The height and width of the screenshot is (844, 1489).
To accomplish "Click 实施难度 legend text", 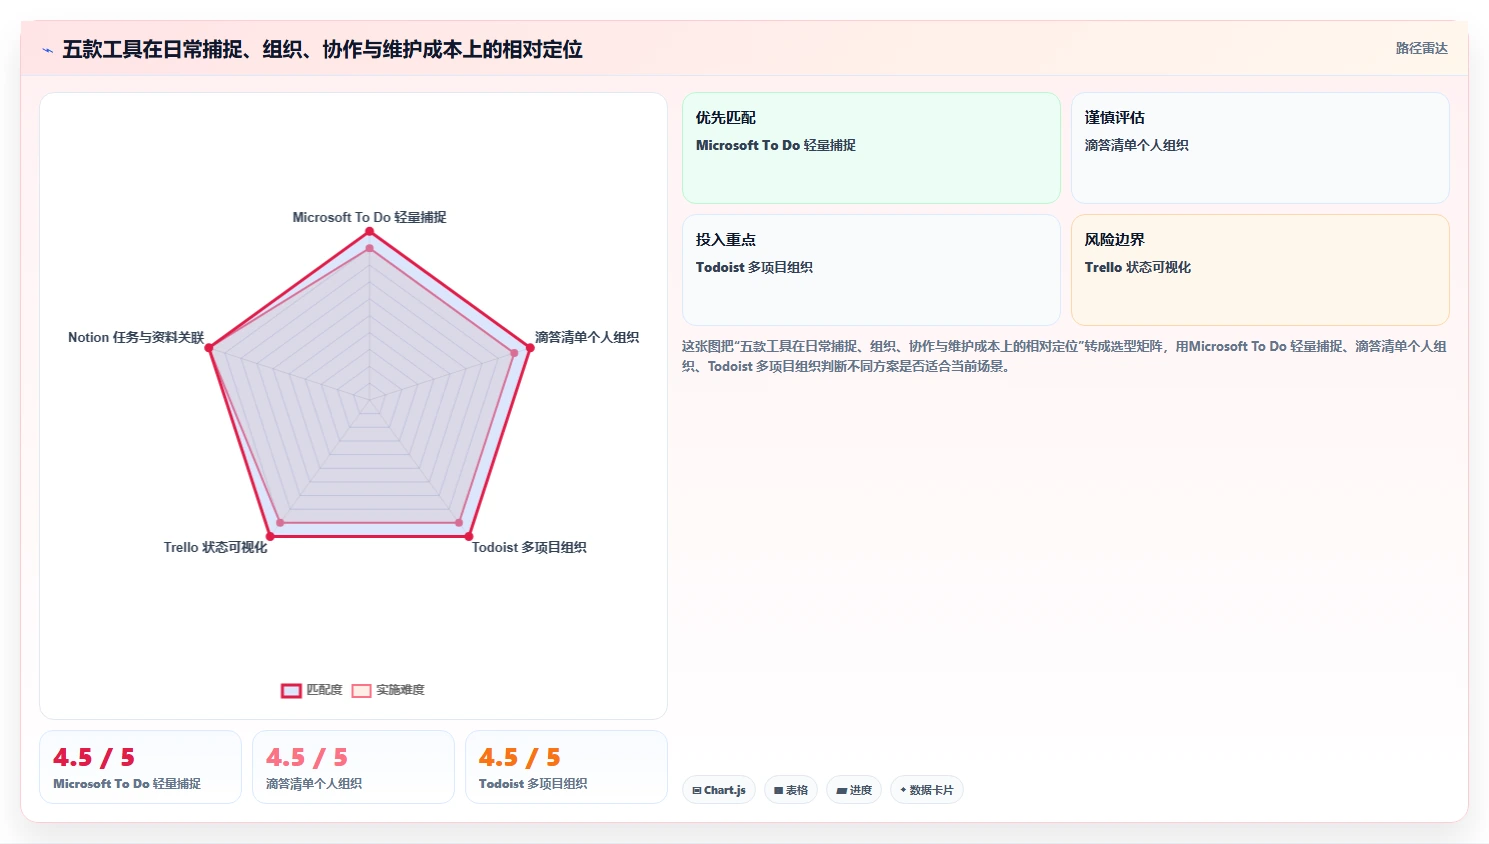I will click(400, 690).
